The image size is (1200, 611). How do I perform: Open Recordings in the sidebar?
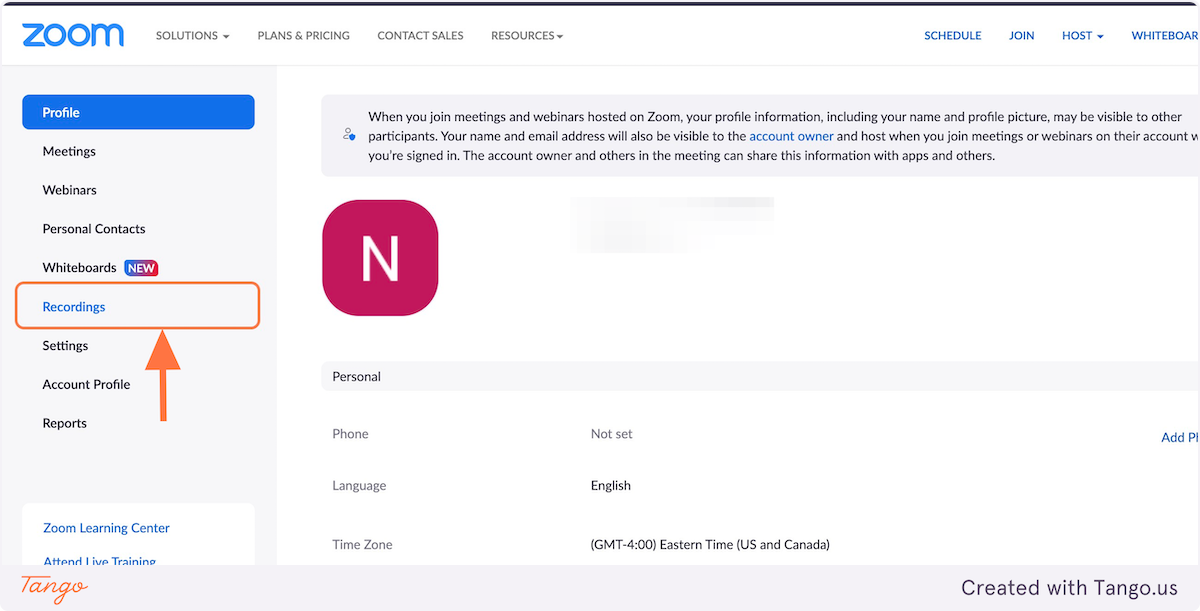(x=74, y=307)
